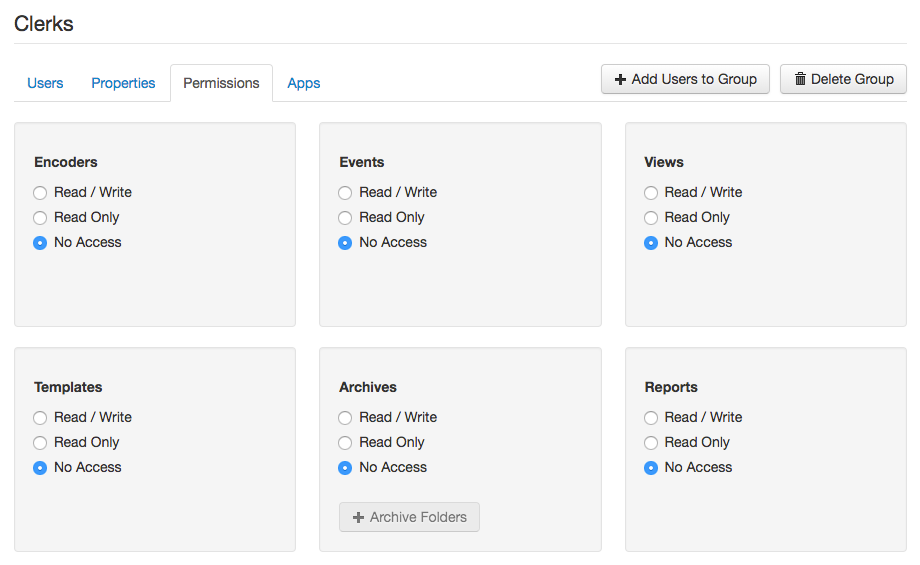This screenshot has width=920, height=565.
Task: Switch to the Properties tab
Action: coord(123,83)
